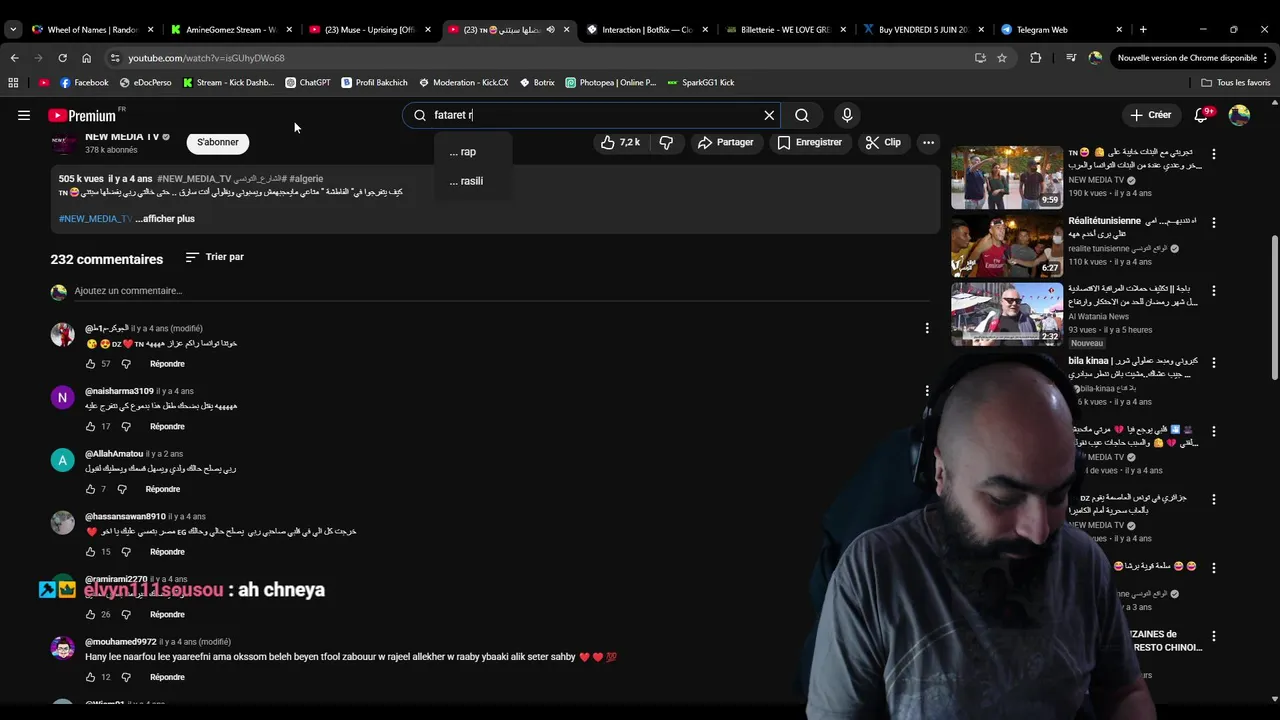Focus the YouTube search input
Viewport: 1280px width, 720px height.
[590, 115]
